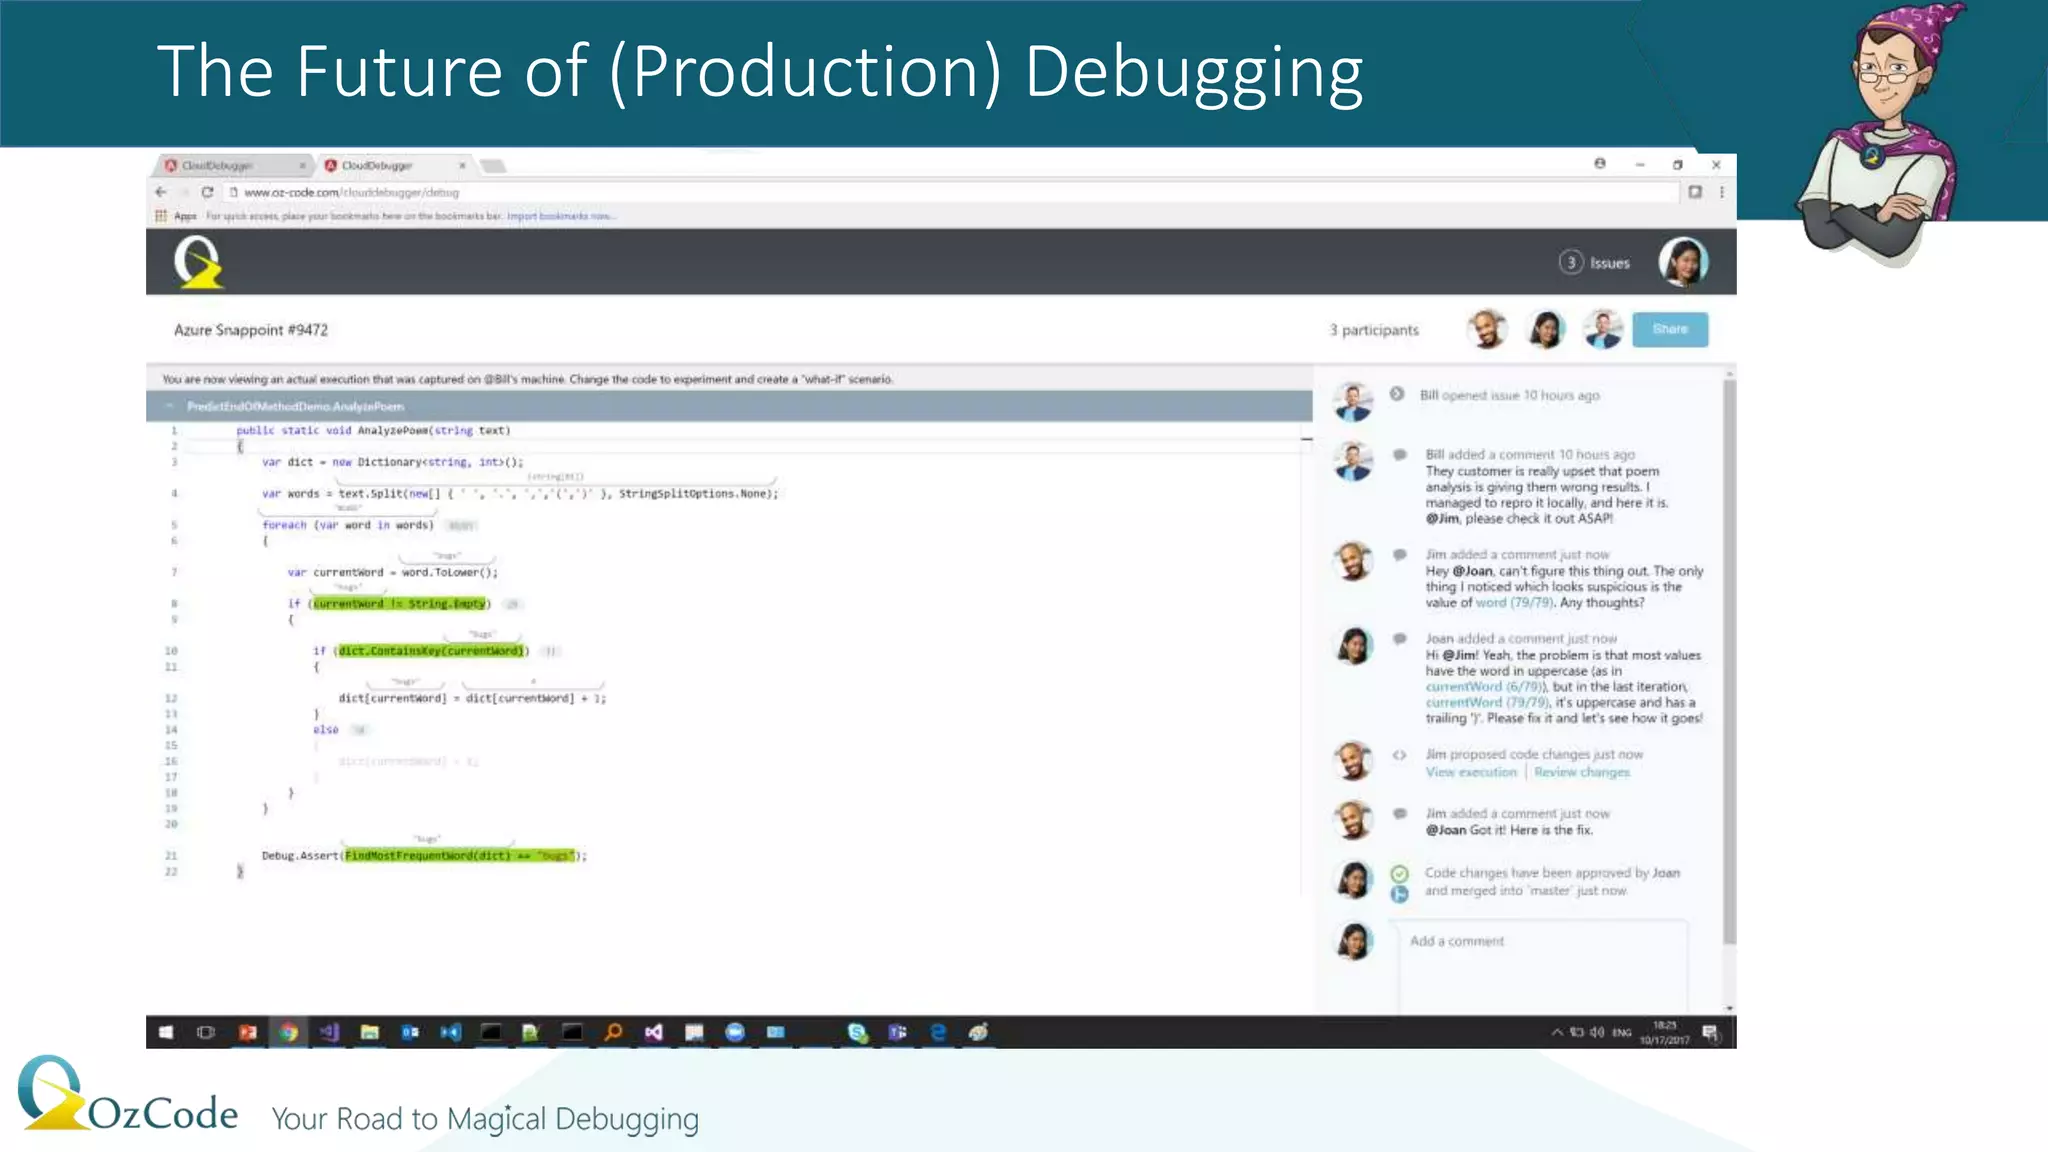Image resolution: width=2048 pixels, height=1152 pixels.
Task: Select the first participant avatar next to Share
Action: [1487, 329]
